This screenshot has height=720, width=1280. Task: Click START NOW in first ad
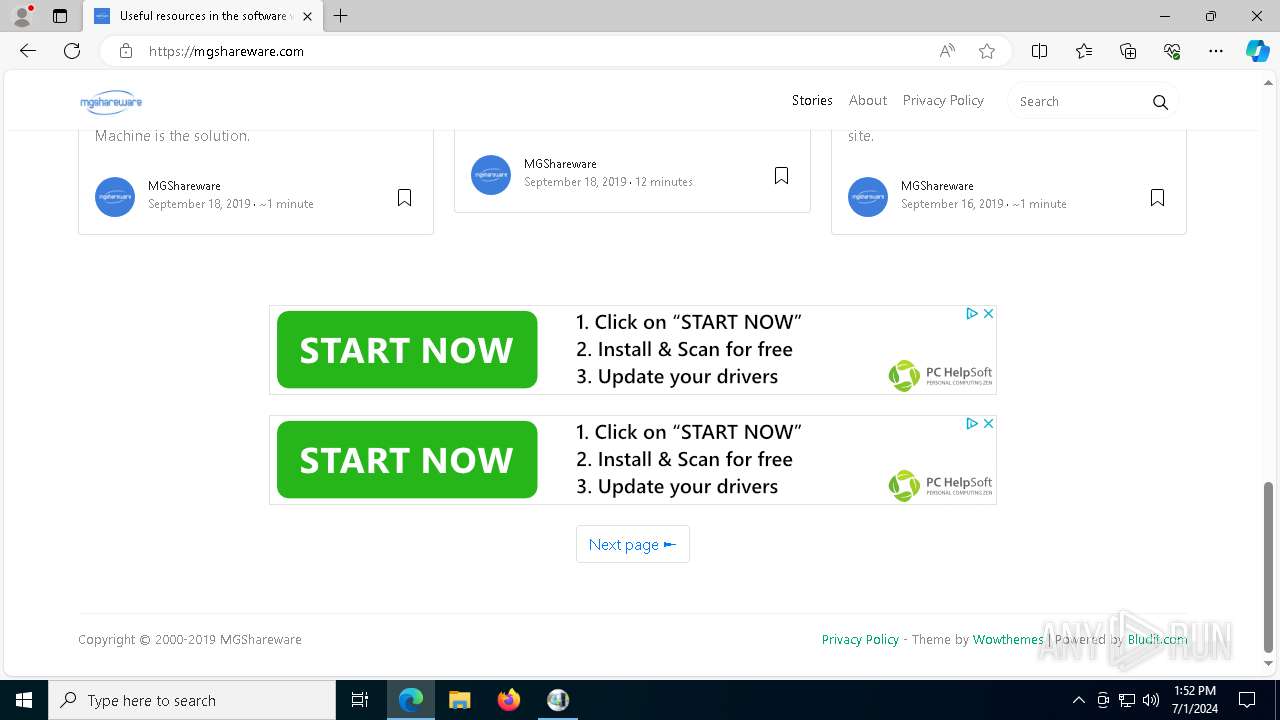coord(406,350)
